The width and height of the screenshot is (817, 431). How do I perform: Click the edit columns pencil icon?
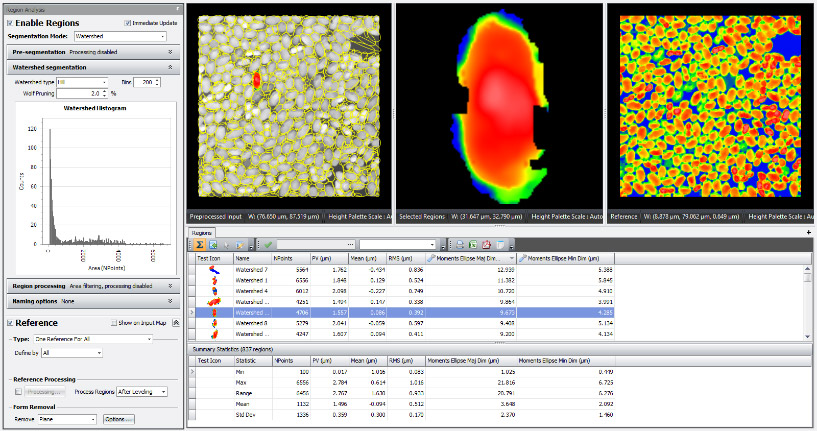pyautogui.click(x=239, y=244)
